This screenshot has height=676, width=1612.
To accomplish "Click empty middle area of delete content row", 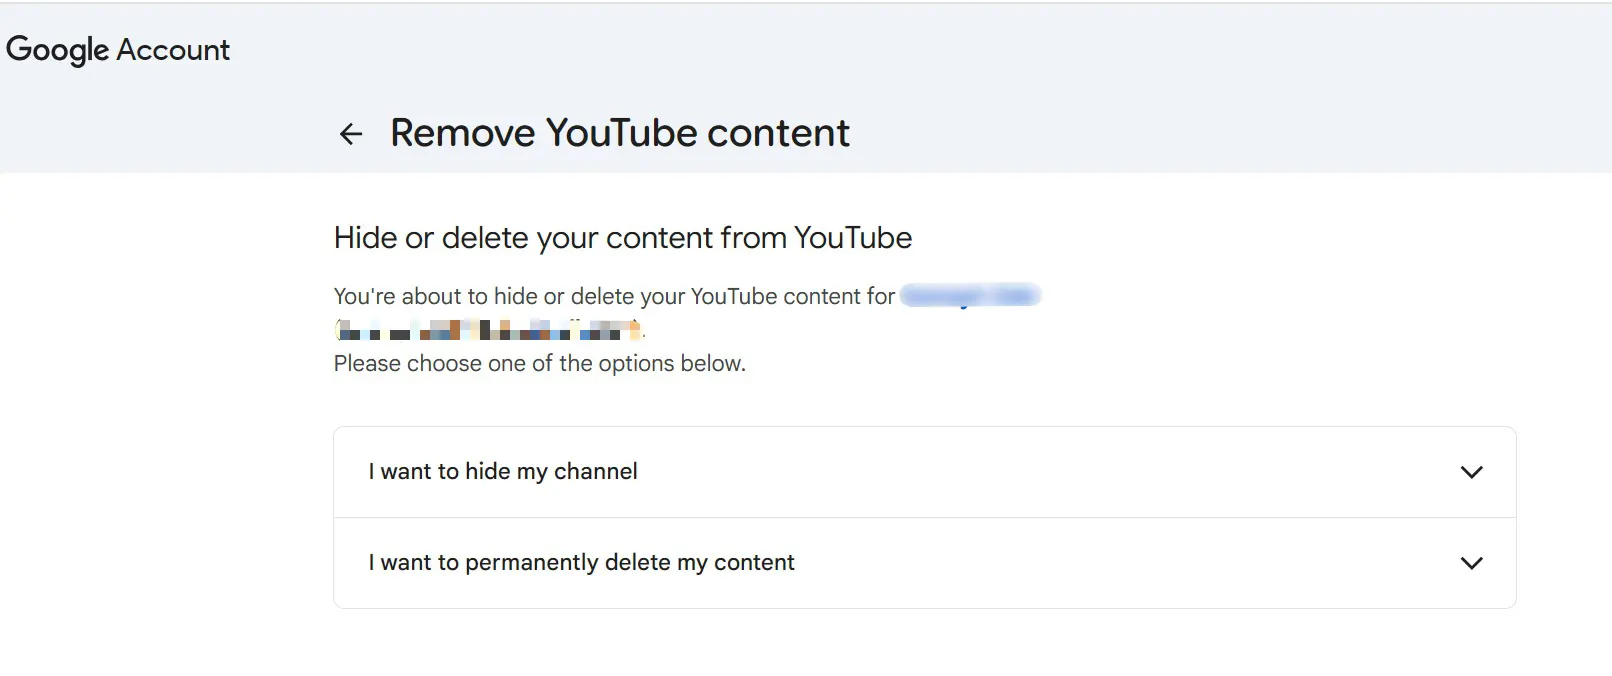I will point(1120,563).
